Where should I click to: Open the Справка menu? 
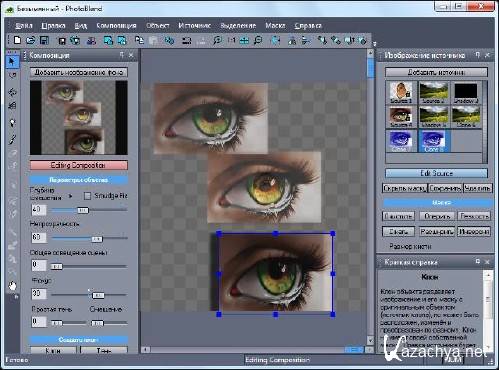coord(308,26)
